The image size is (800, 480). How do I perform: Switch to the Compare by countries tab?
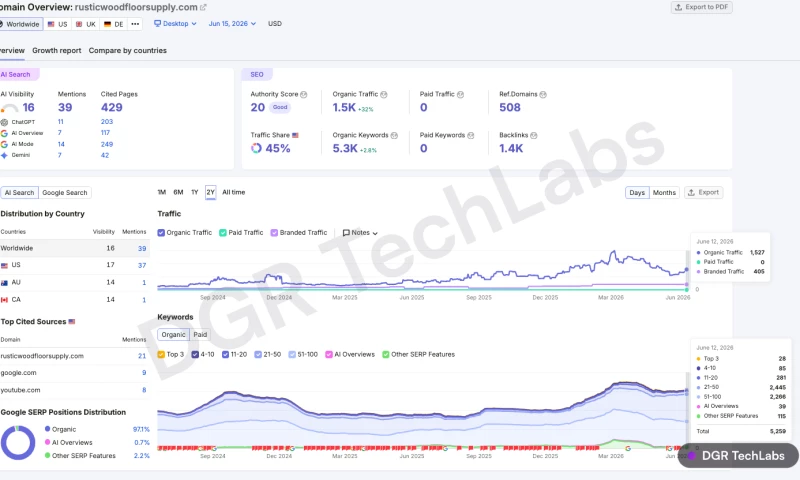[128, 50]
